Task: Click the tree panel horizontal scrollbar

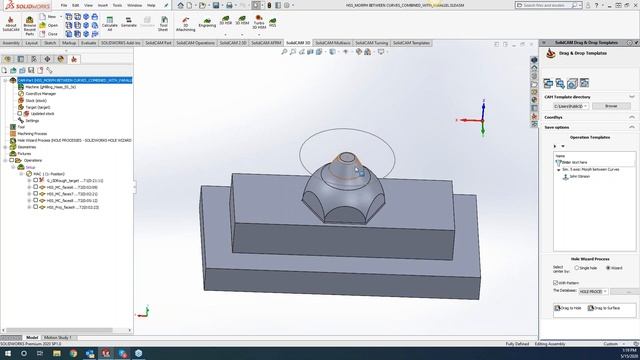Action: coord(59,330)
